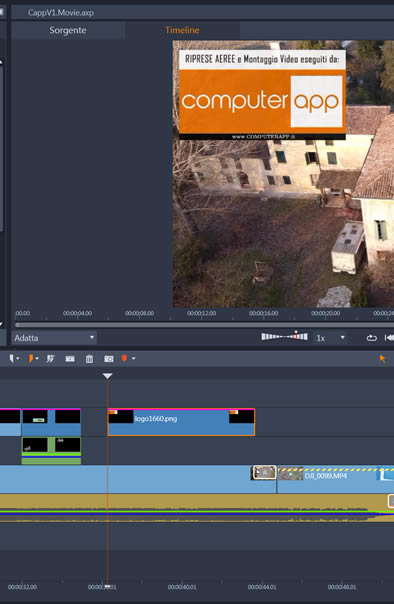Click 00:00:40.01 on the timeline ruler

[182, 587]
